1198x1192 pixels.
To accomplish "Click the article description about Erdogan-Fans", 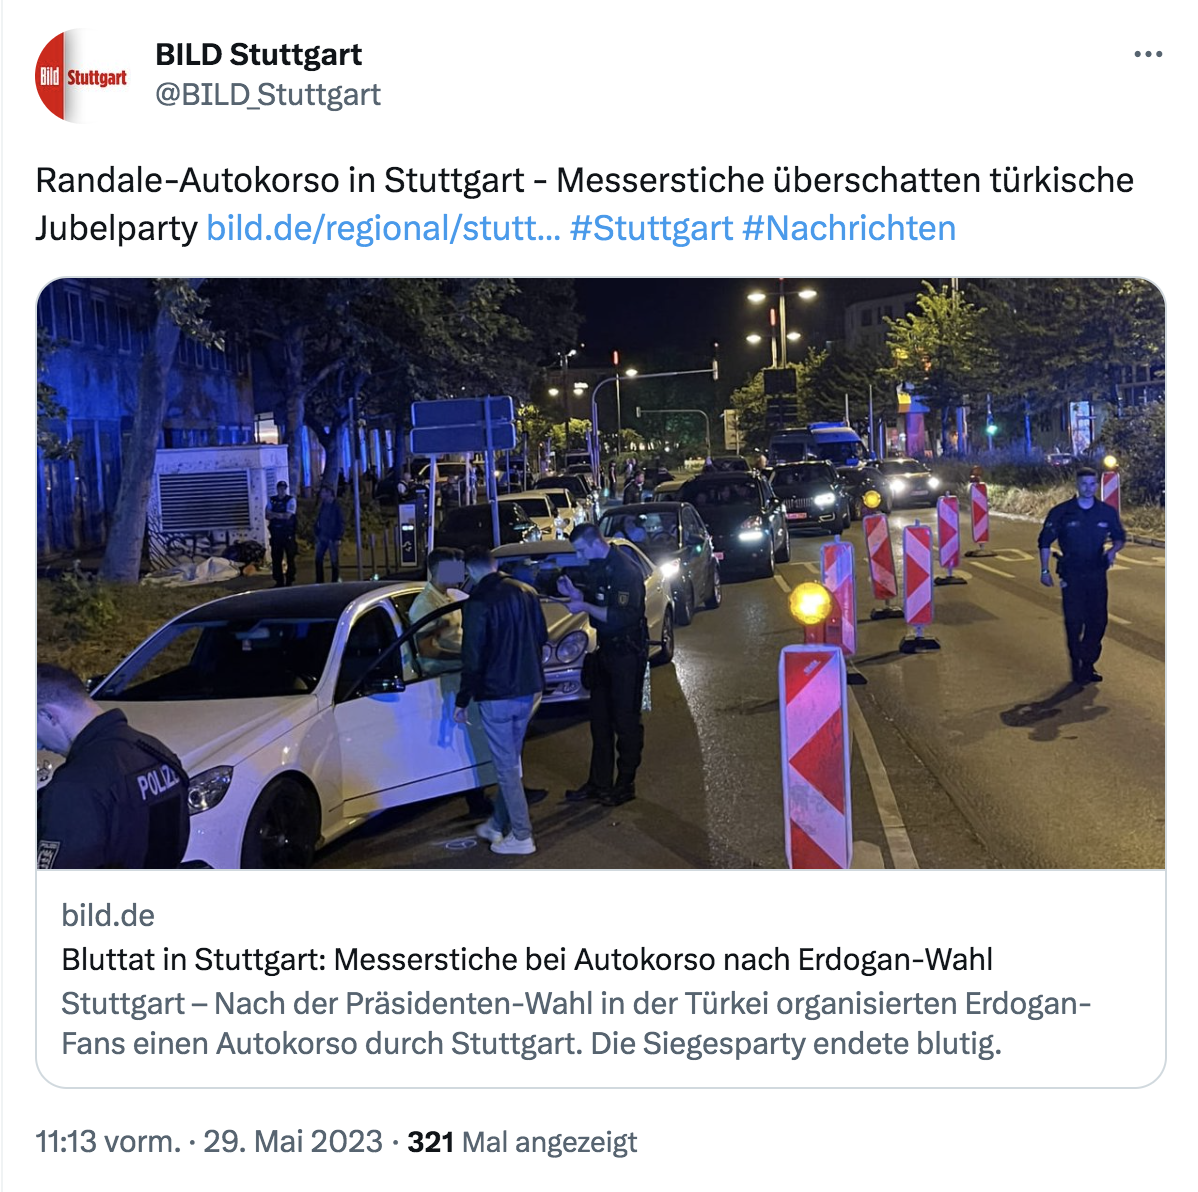I will tap(575, 1023).
